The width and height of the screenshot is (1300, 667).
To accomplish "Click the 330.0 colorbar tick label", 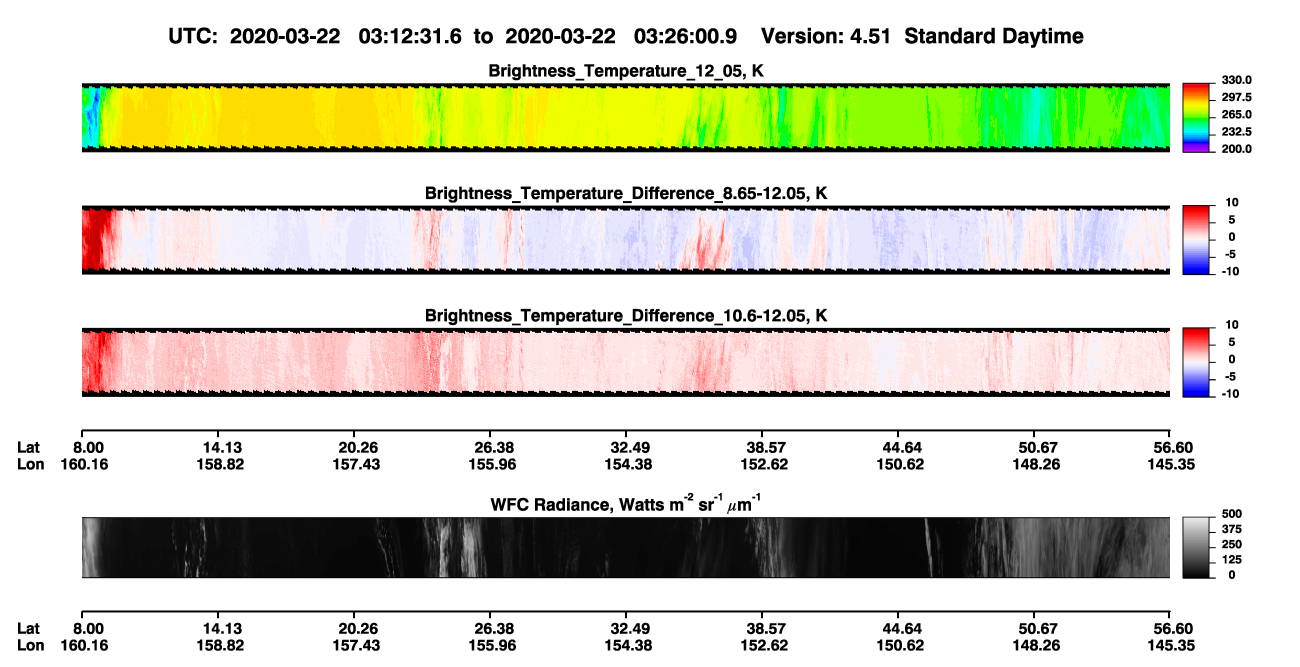I will 1237,81.
